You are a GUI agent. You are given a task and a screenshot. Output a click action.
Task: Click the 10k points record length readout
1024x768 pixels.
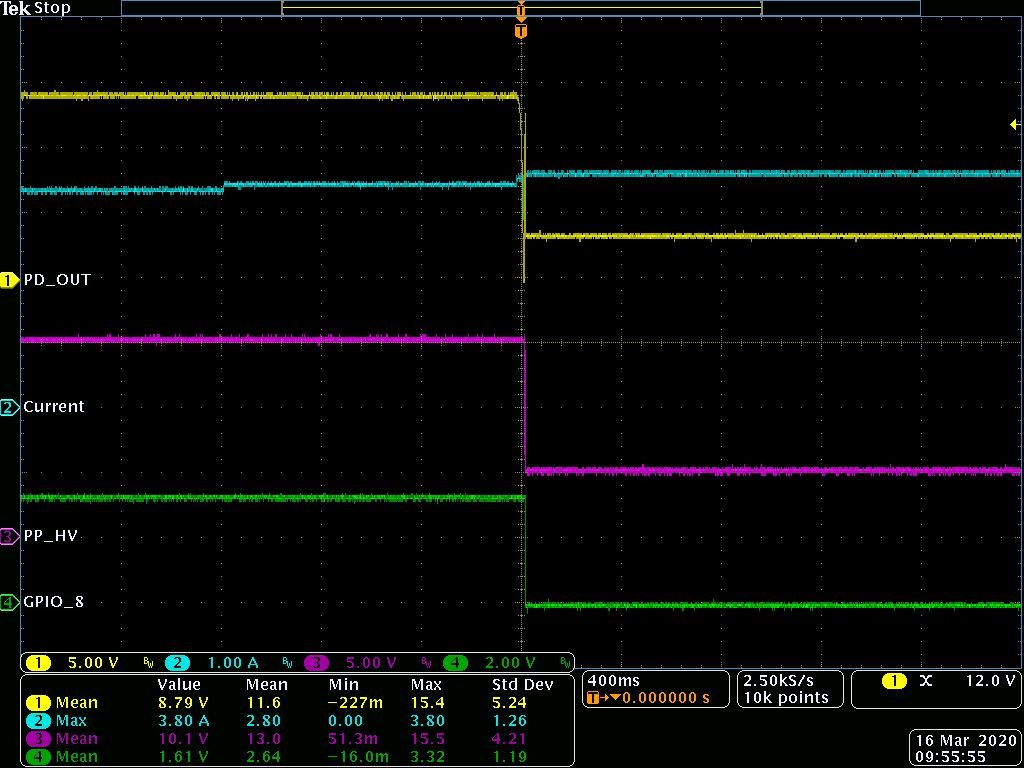tap(786, 697)
